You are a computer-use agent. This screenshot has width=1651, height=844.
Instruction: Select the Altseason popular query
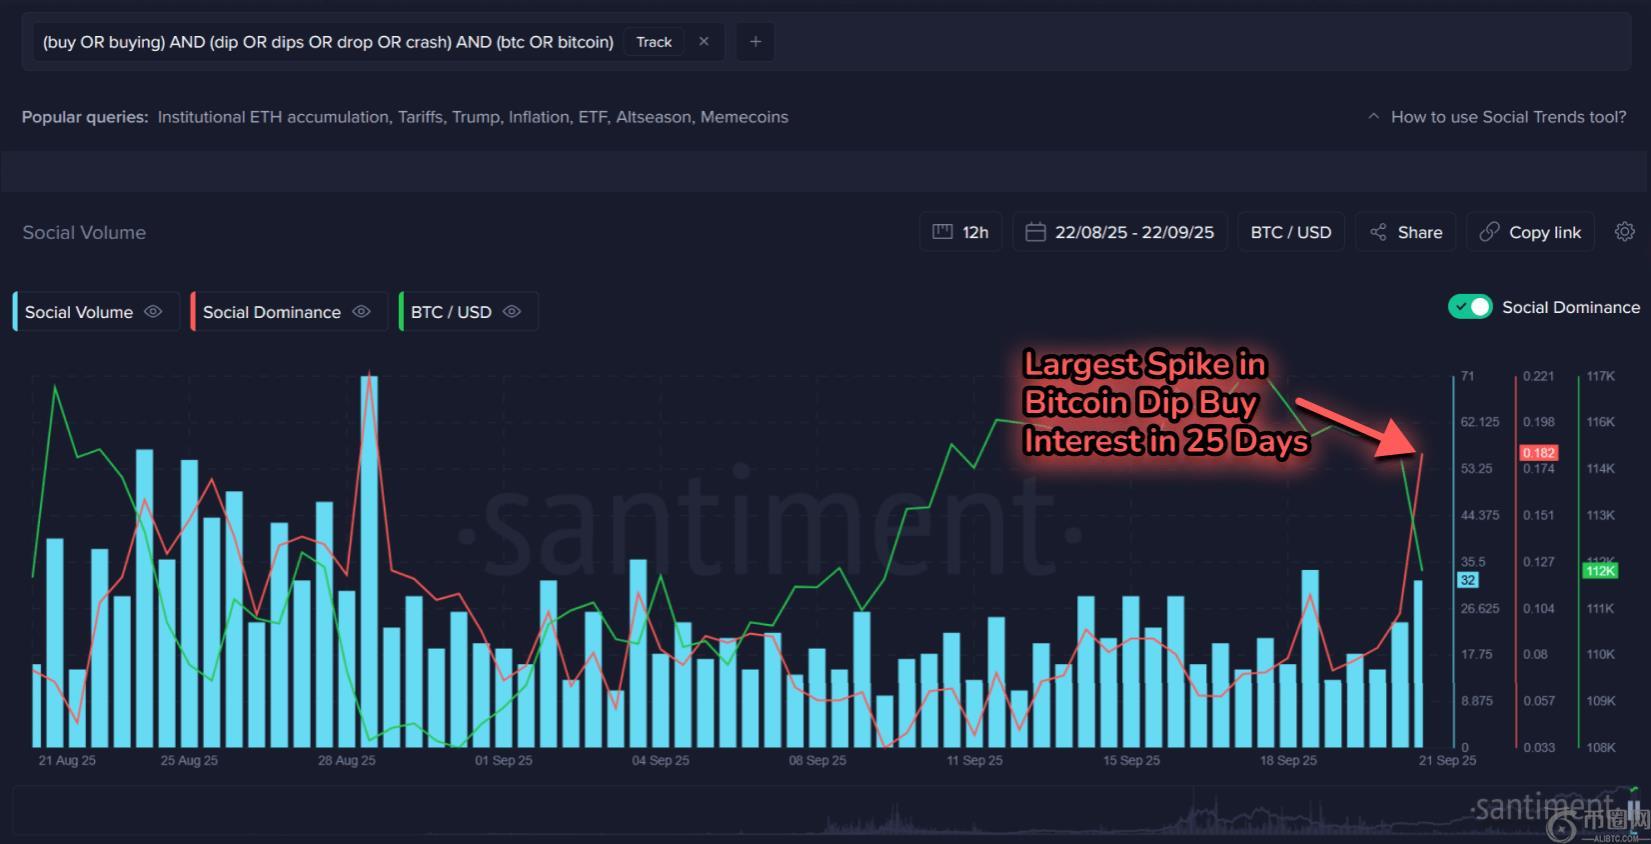click(653, 117)
